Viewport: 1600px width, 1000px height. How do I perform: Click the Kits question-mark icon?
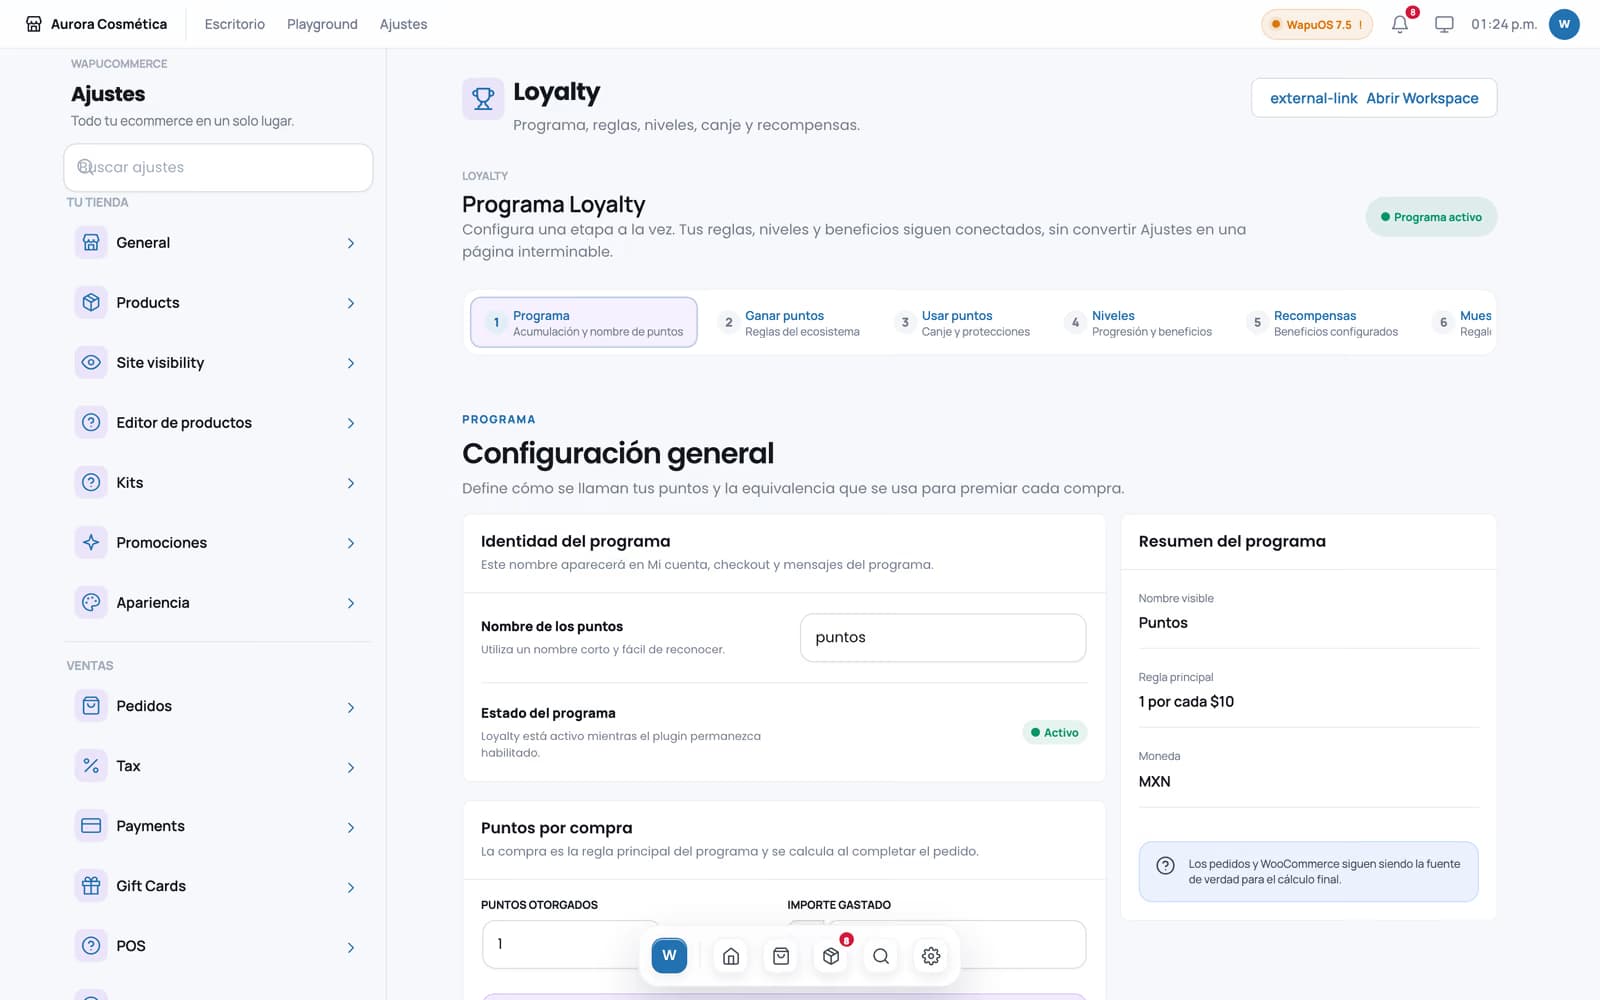click(91, 483)
